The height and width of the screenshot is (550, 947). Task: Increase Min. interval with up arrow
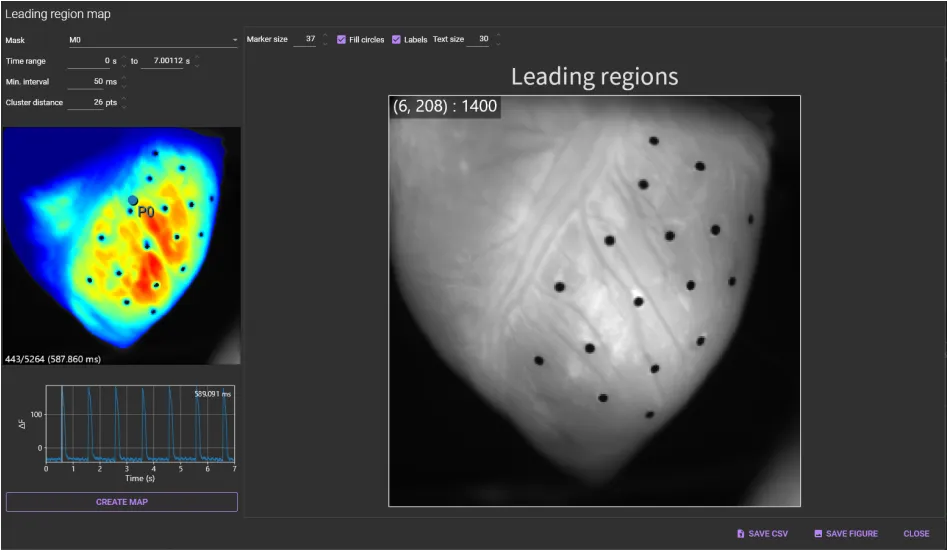(x=124, y=78)
